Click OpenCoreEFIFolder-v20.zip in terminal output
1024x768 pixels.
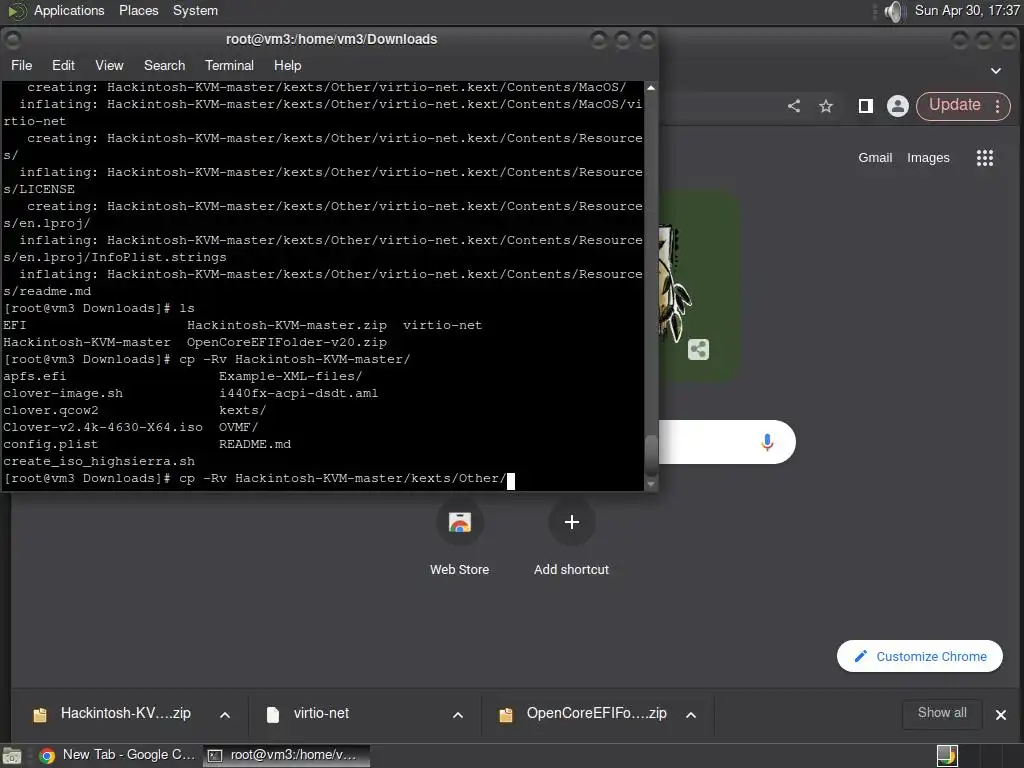287,342
